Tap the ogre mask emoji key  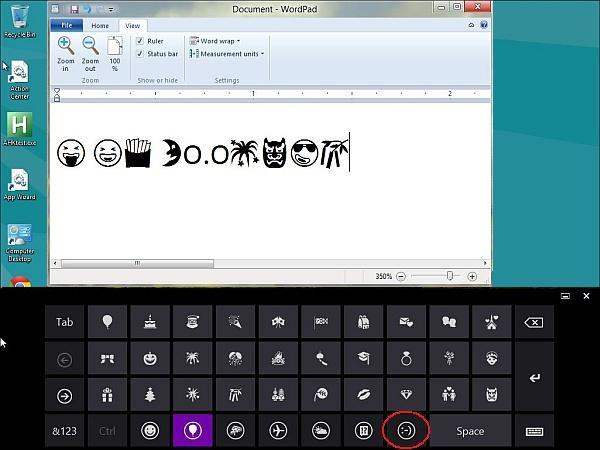pyautogui.click(x=492, y=395)
